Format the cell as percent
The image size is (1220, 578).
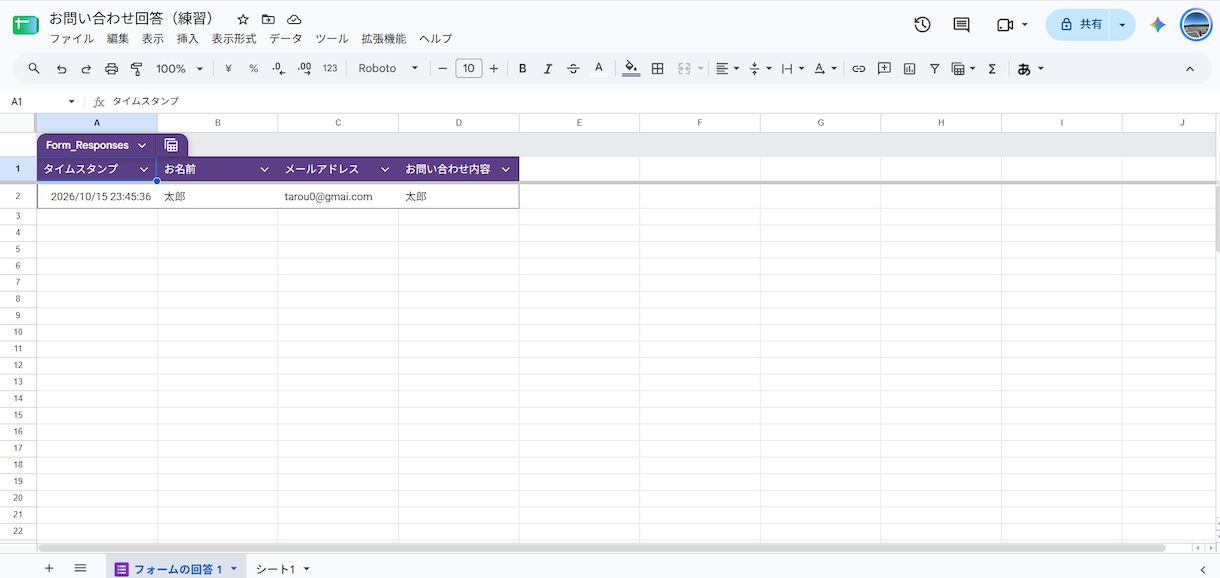click(253, 69)
